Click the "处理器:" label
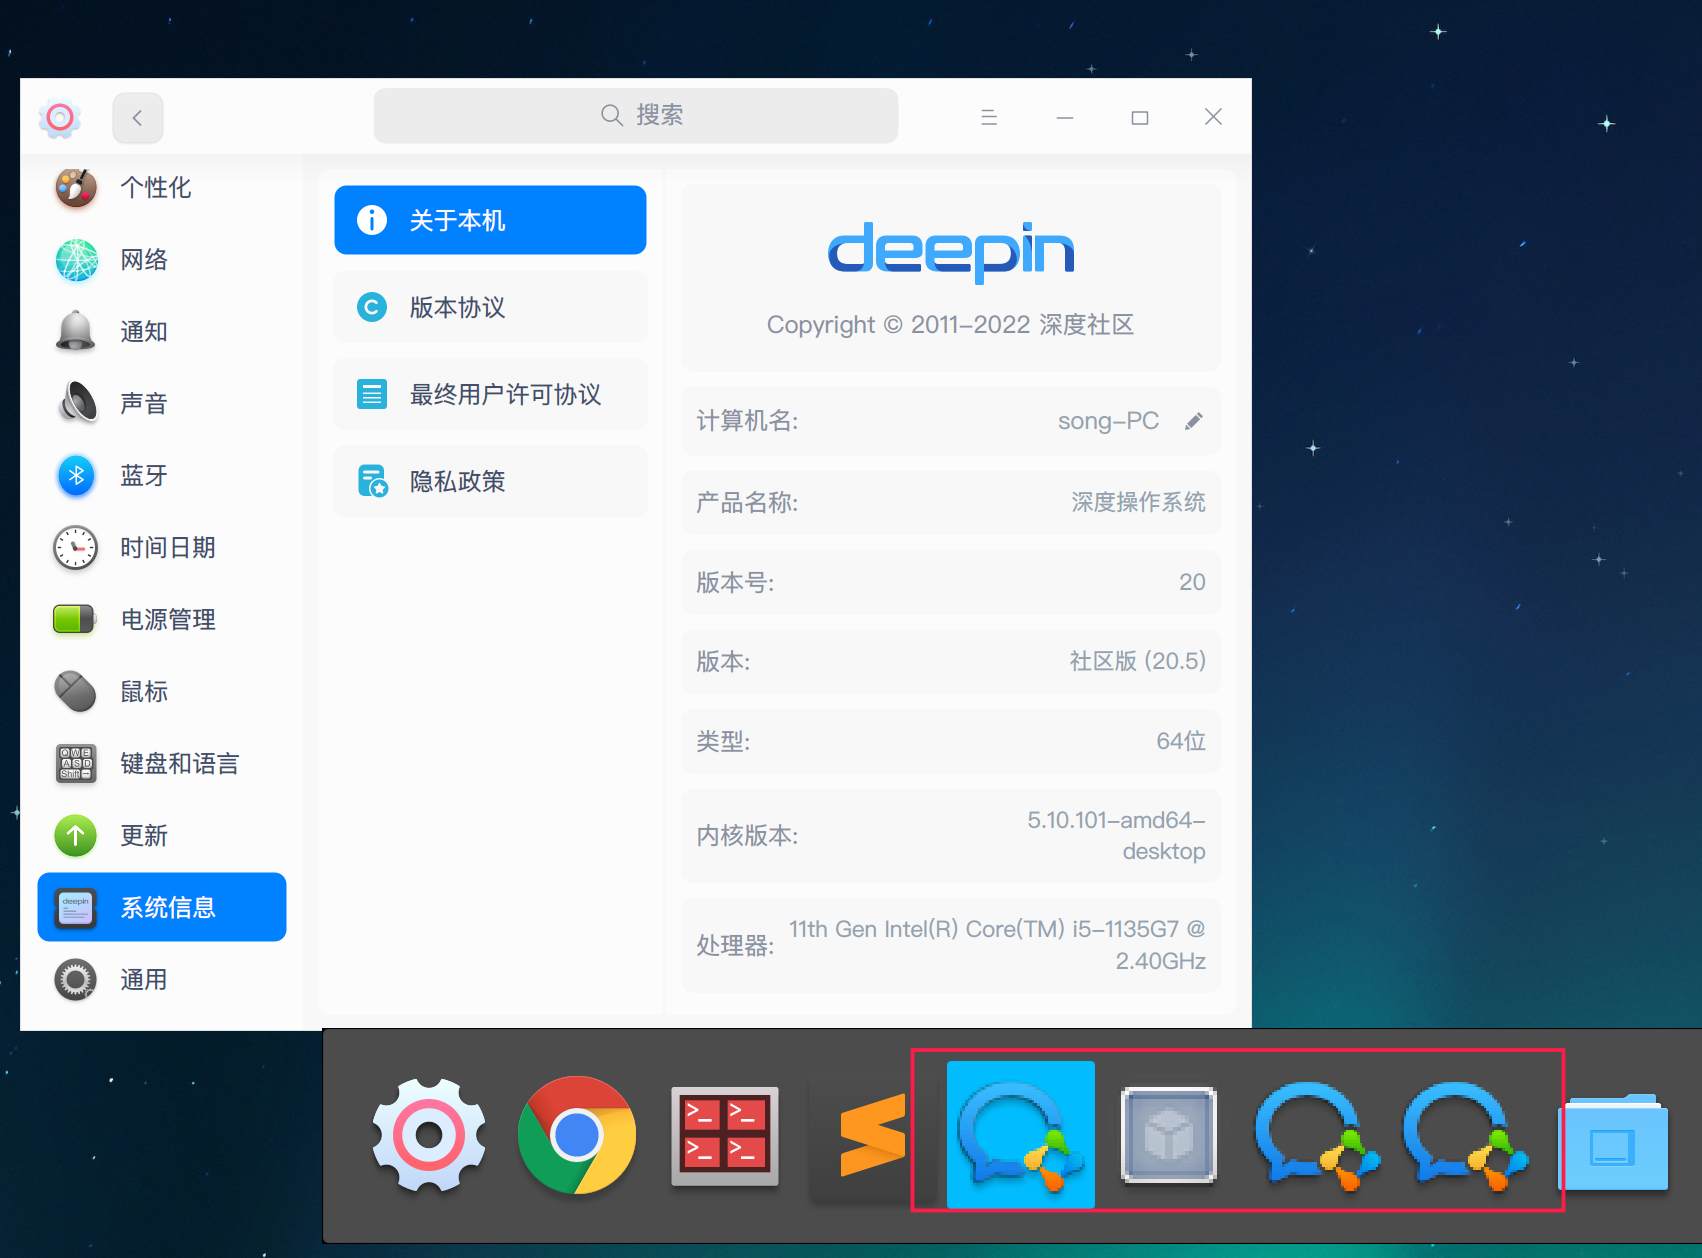The height and width of the screenshot is (1258, 1702). [735, 946]
